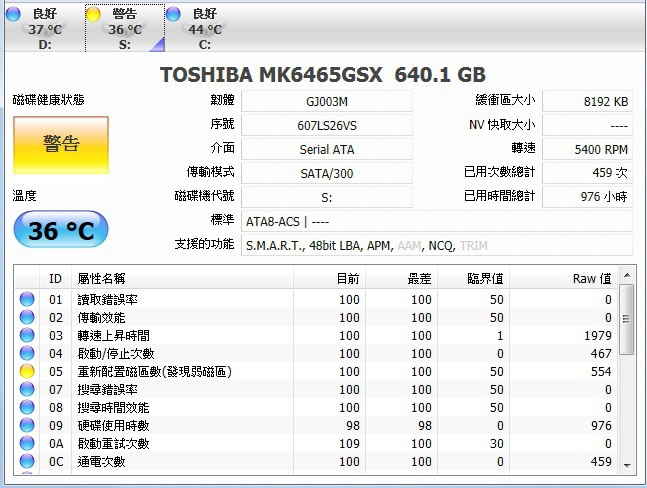Click the rotation rate value 5400 RPM

click(587, 149)
